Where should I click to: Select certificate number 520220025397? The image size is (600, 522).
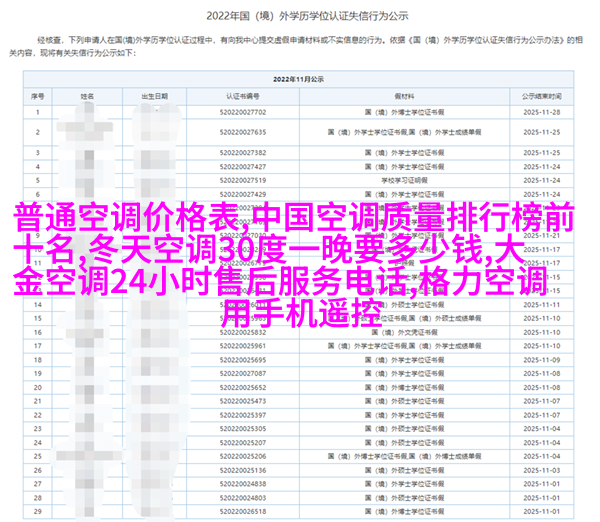pos(243,415)
